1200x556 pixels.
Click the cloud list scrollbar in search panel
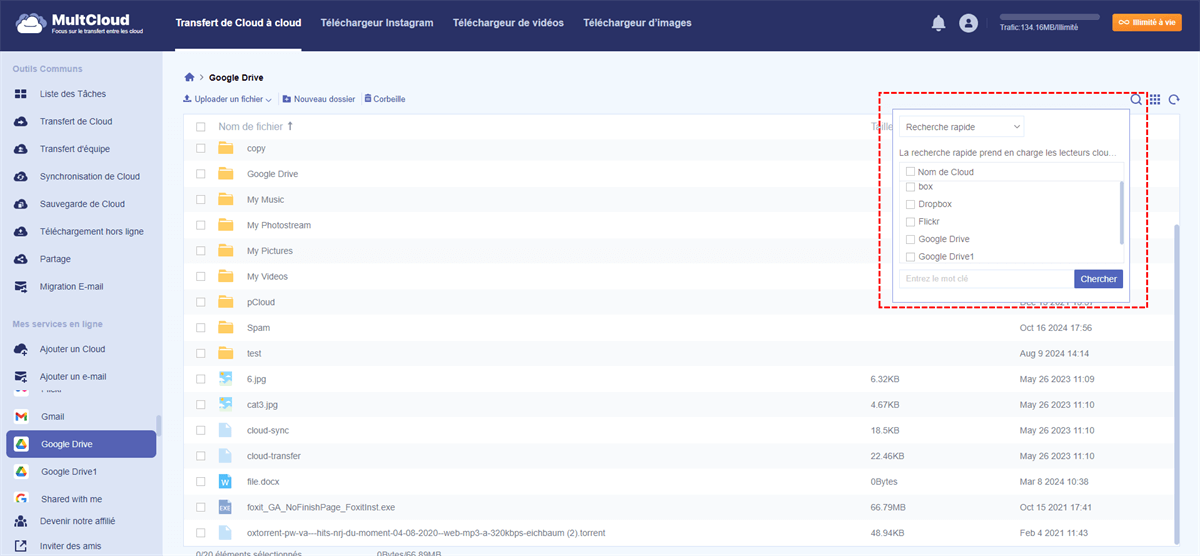pos(1121,212)
